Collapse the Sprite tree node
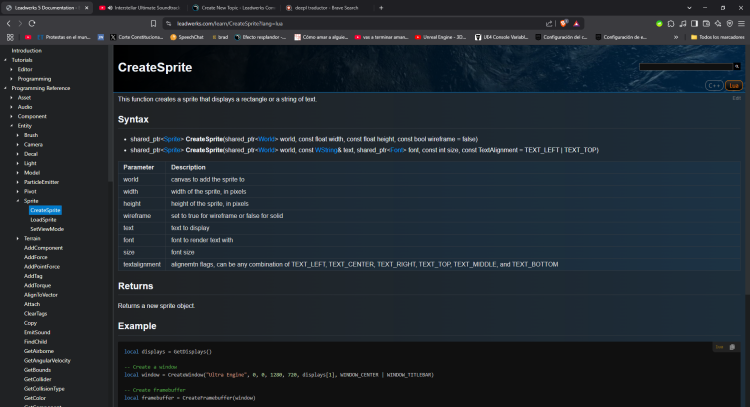750x407 pixels. coord(18,201)
